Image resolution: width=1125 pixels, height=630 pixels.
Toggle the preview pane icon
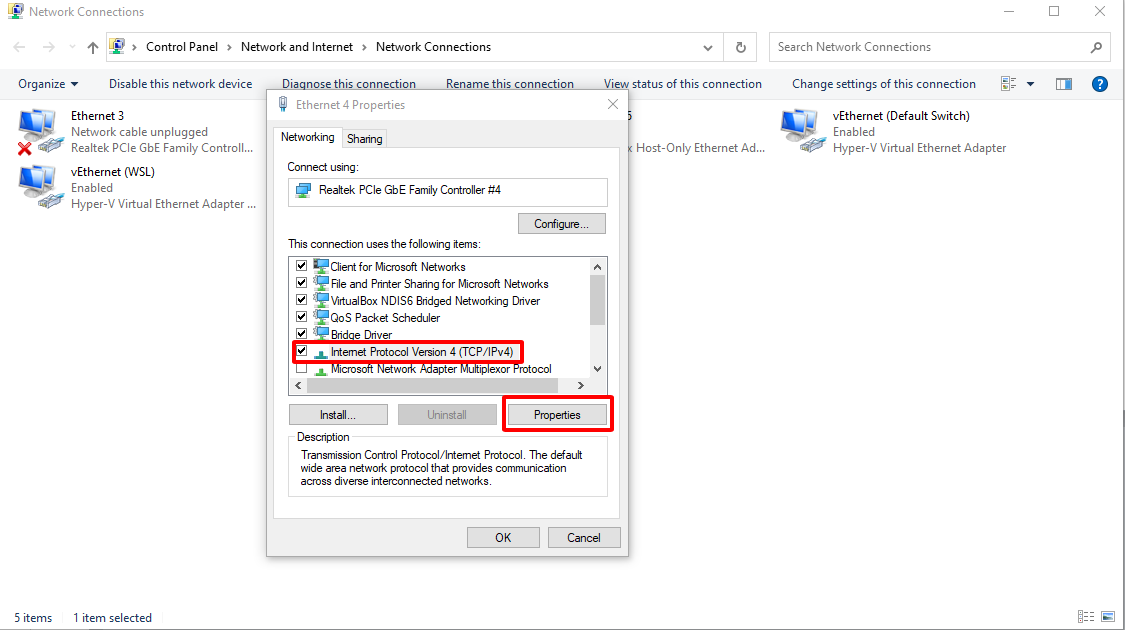click(1064, 84)
